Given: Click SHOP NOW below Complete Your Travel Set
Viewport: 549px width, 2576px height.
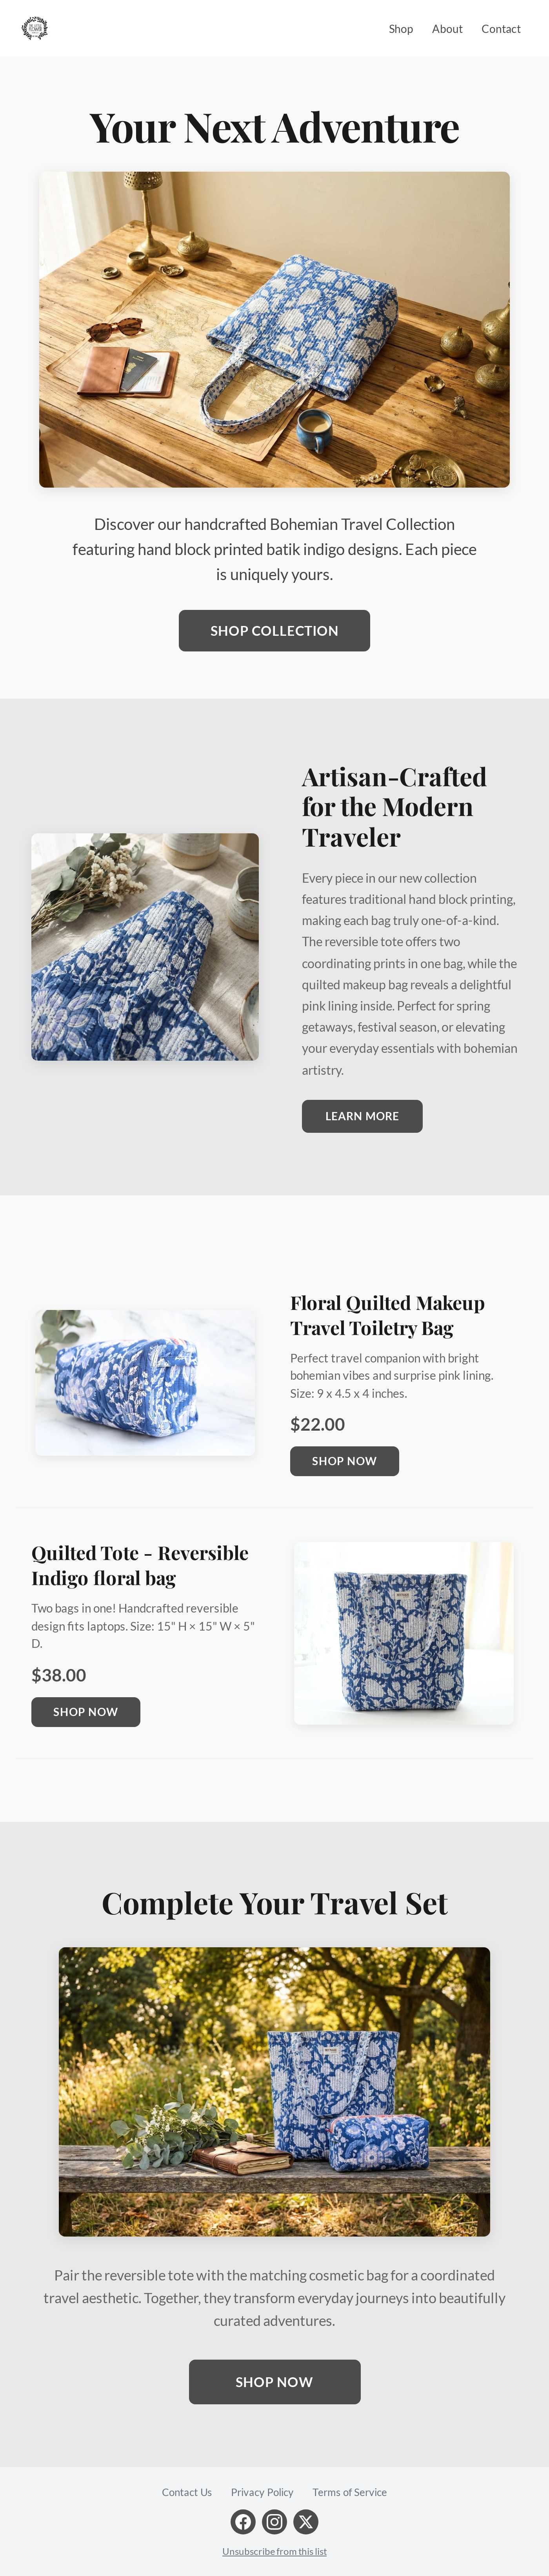Looking at the screenshot, I should (274, 2382).
